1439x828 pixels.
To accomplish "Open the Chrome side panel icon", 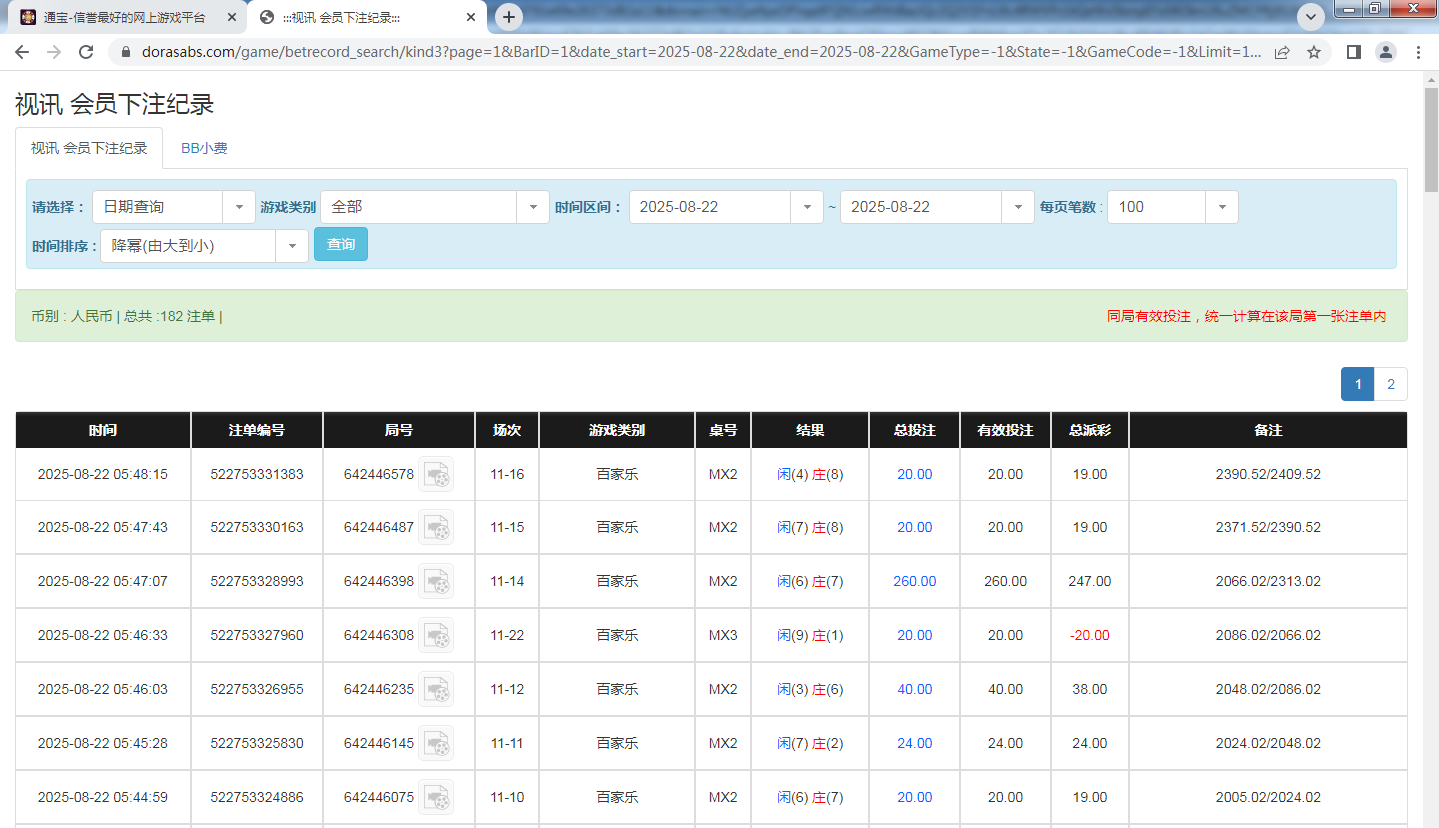I will 1352,52.
